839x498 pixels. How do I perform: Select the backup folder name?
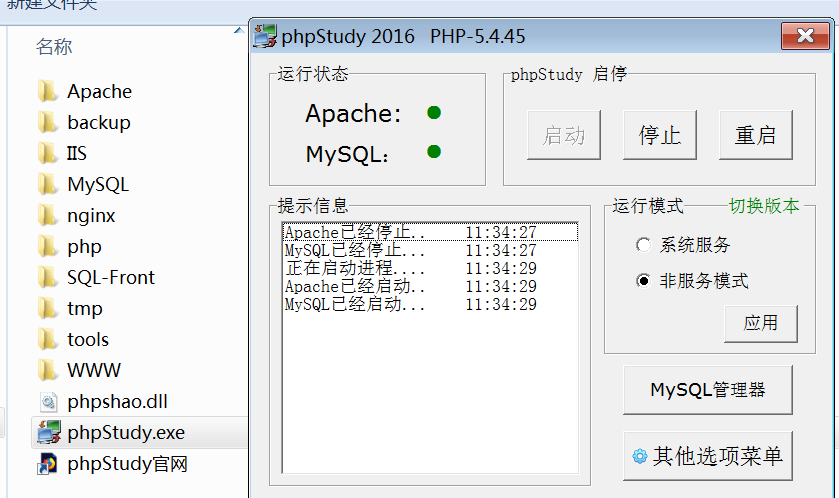[x=99, y=122]
